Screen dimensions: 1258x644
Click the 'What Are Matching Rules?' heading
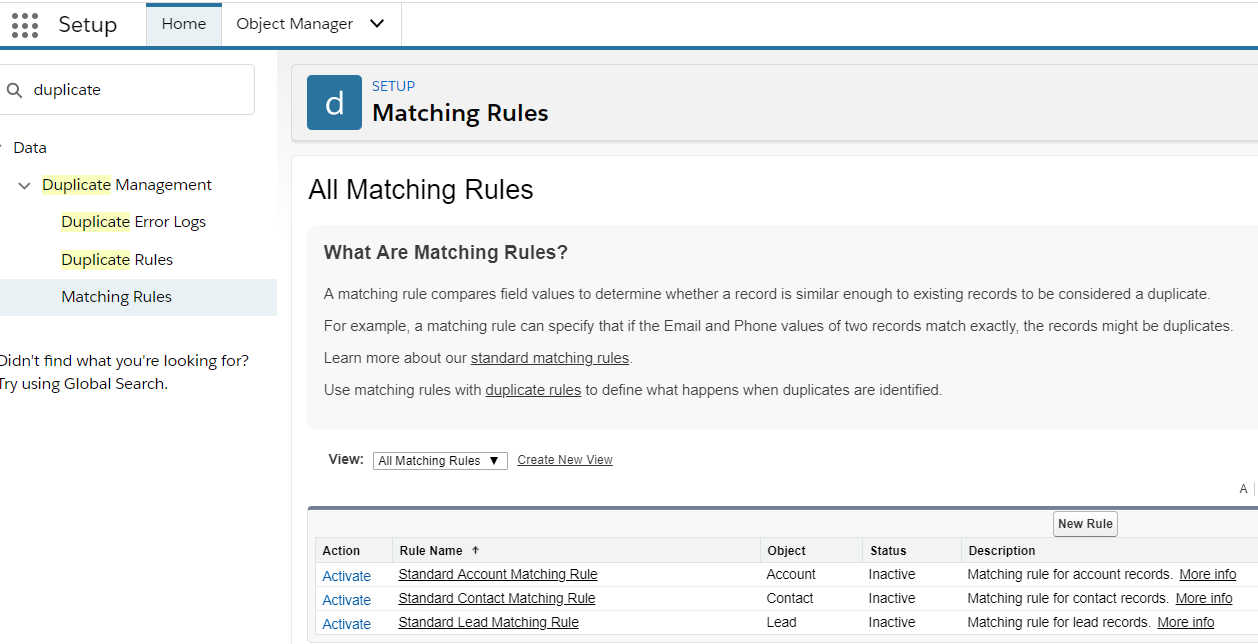click(x=446, y=253)
